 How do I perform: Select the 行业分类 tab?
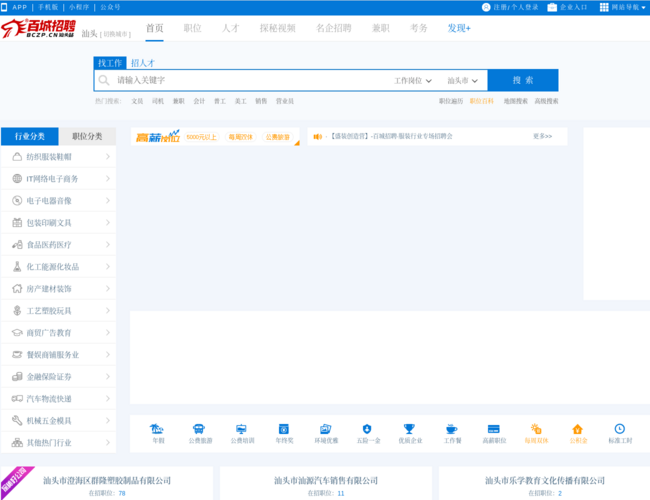point(29,136)
